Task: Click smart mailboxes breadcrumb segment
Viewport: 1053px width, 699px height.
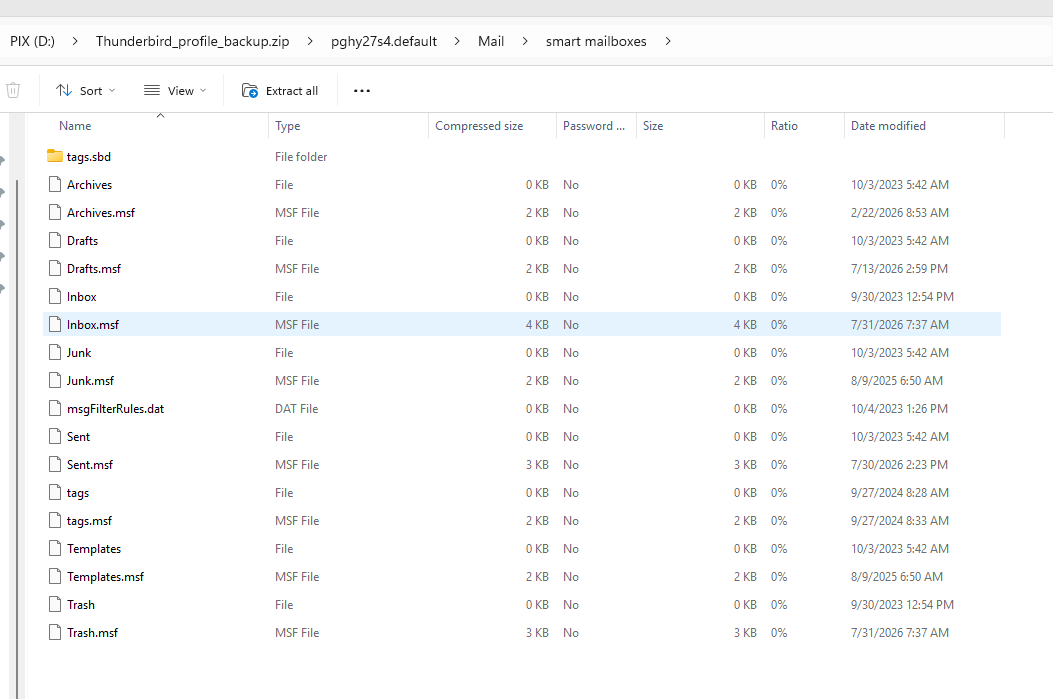Action: click(x=596, y=41)
